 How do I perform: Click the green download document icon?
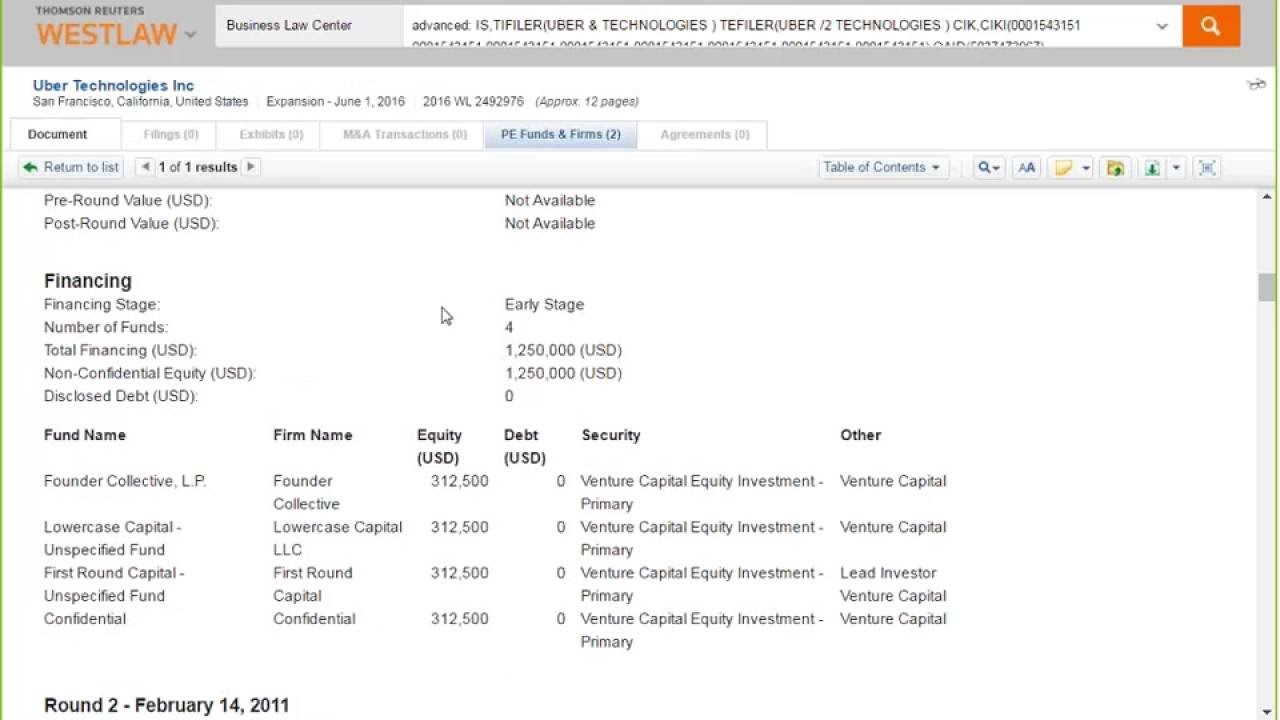1152,168
